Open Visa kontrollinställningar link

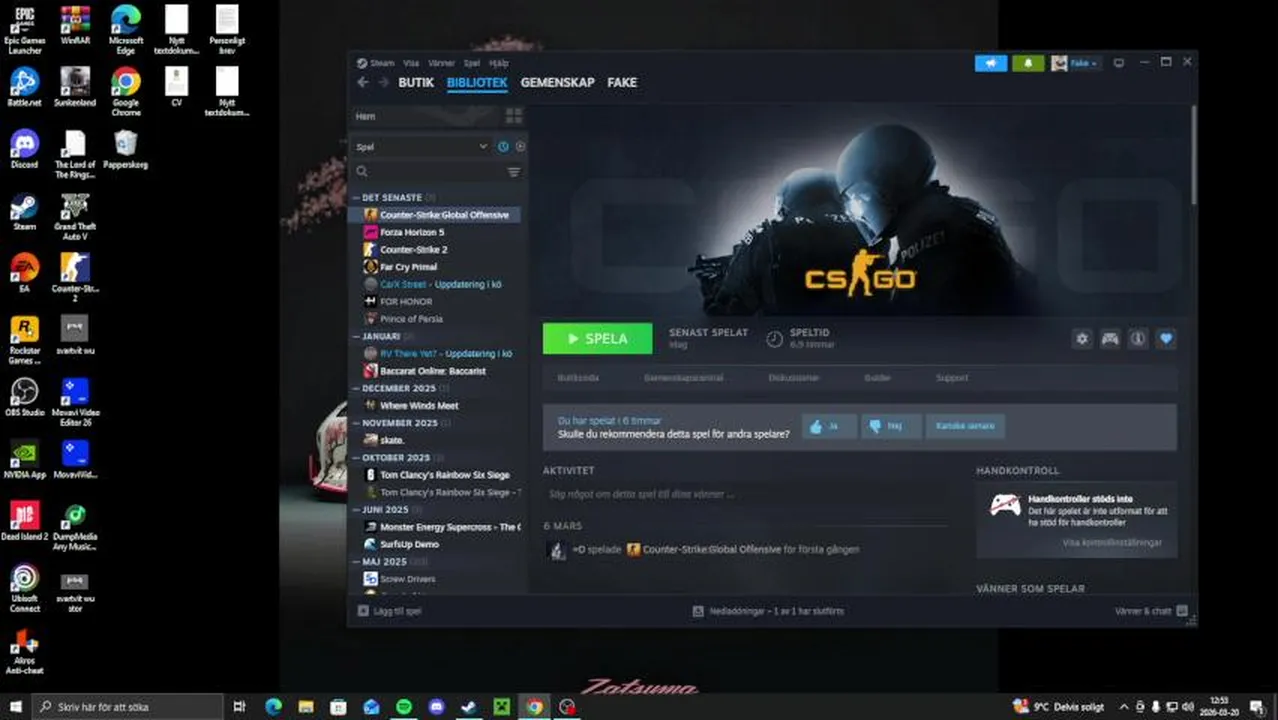coord(1112,543)
